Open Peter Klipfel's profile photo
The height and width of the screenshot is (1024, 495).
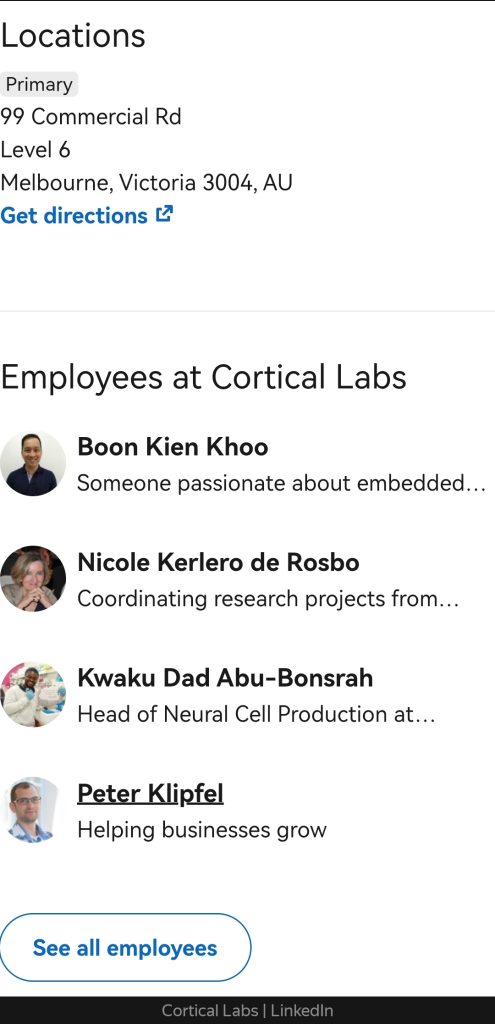click(x=33, y=810)
